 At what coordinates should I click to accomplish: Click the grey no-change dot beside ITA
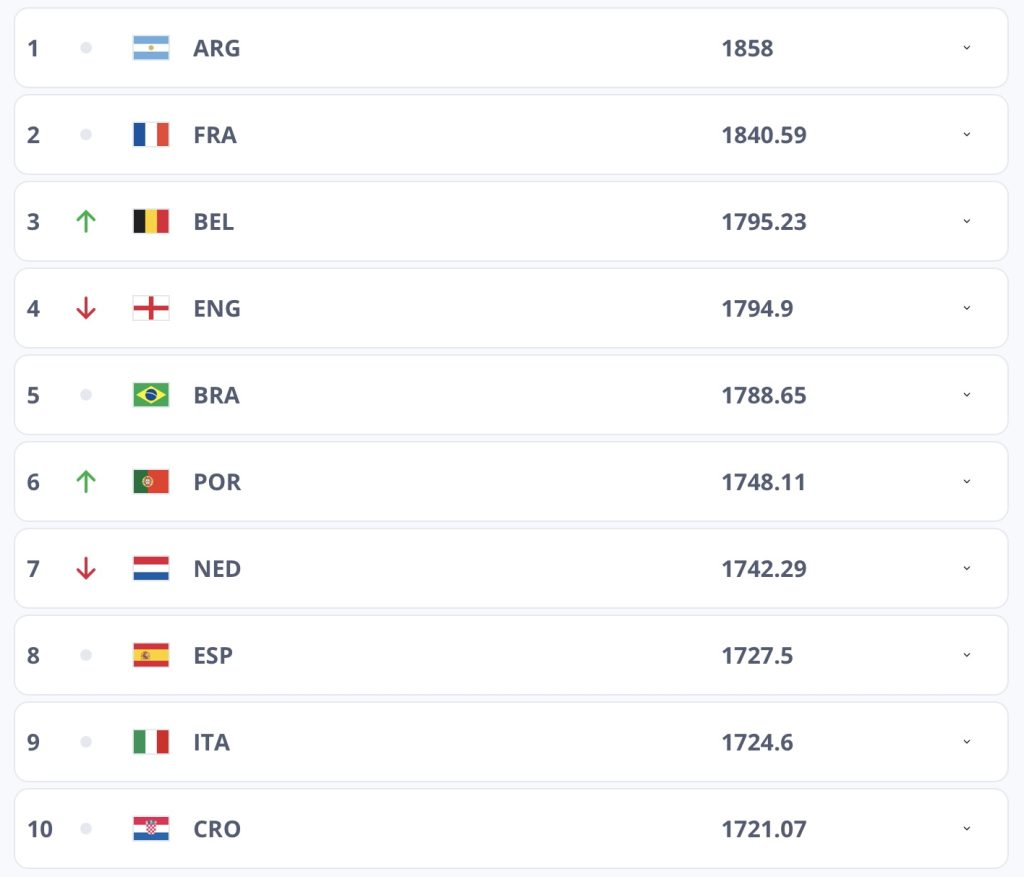point(86,742)
